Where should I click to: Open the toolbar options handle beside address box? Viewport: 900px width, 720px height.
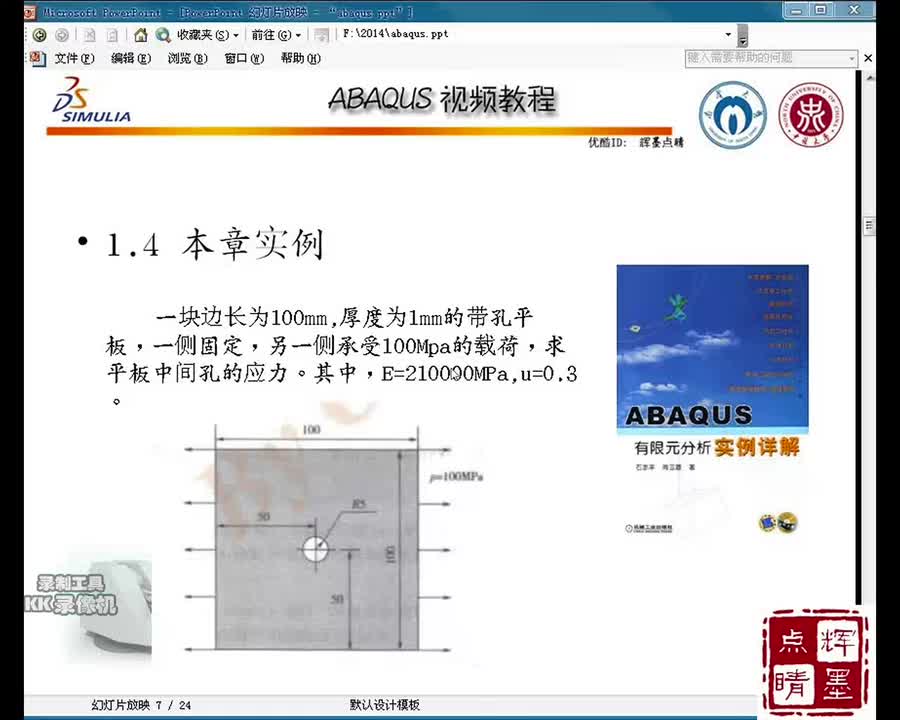tap(743, 36)
